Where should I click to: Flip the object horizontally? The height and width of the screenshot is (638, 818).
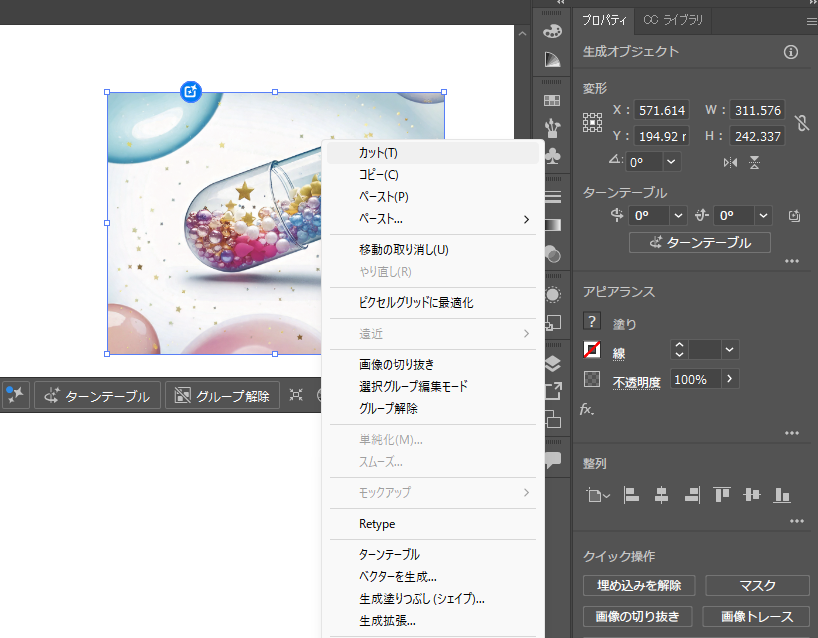click(730, 162)
